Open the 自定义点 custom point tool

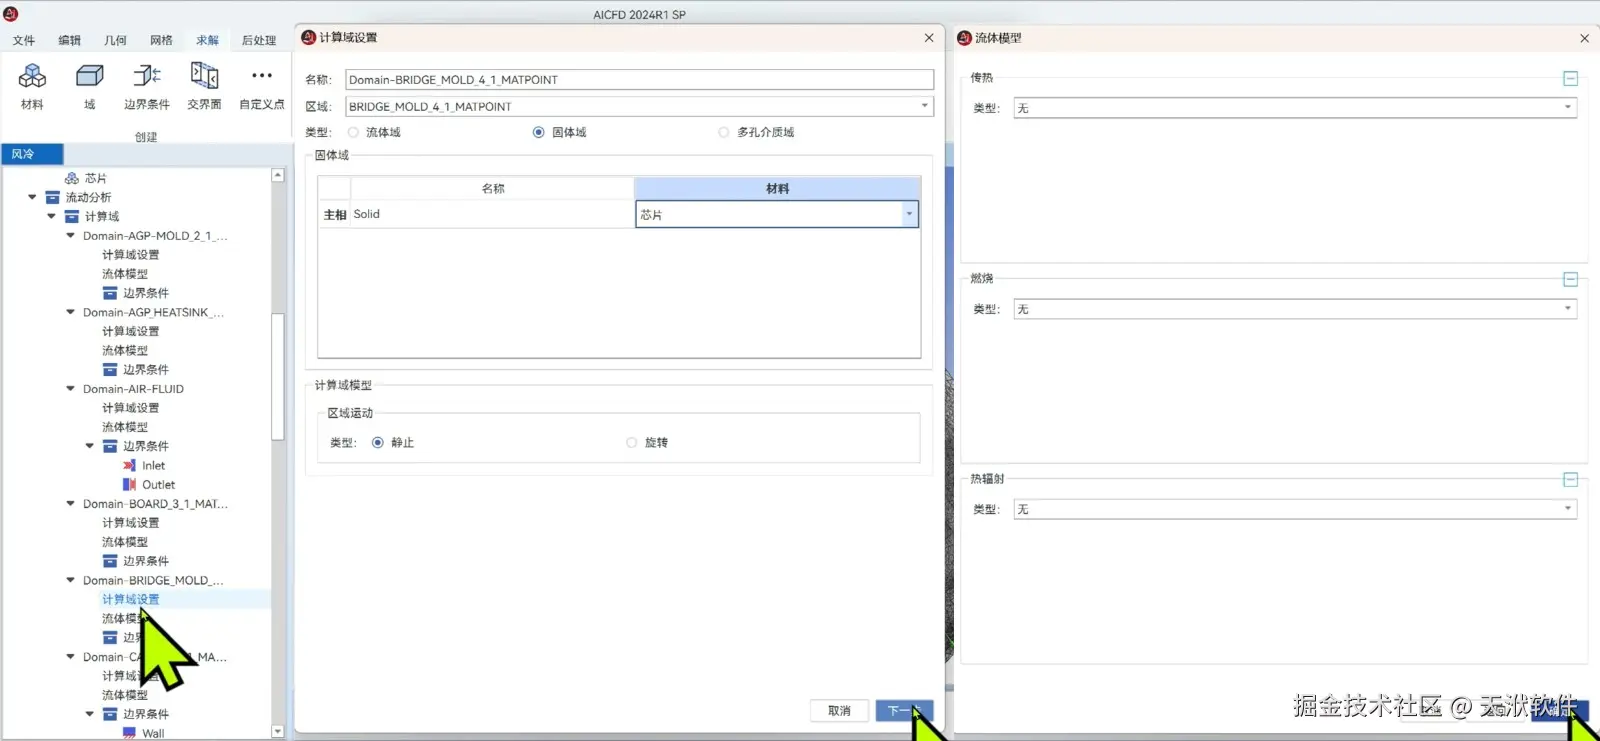click(262, 85)
